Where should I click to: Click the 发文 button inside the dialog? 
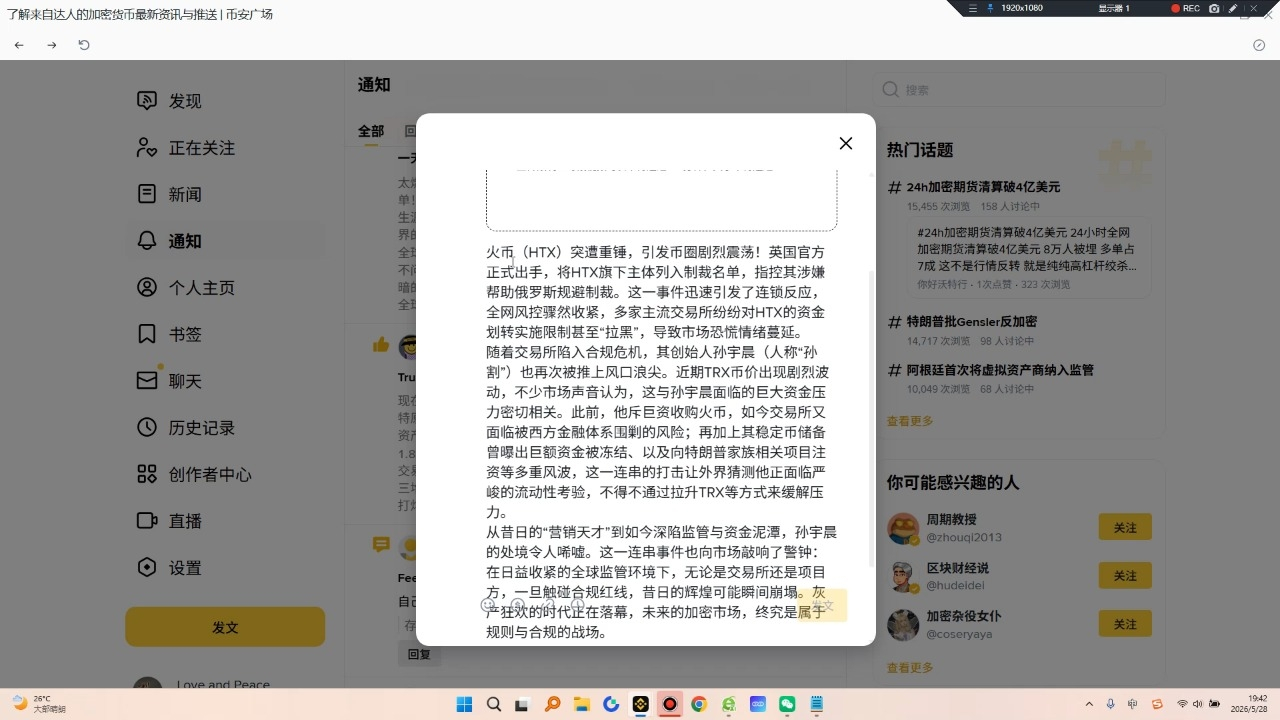[x=822, y=605]
